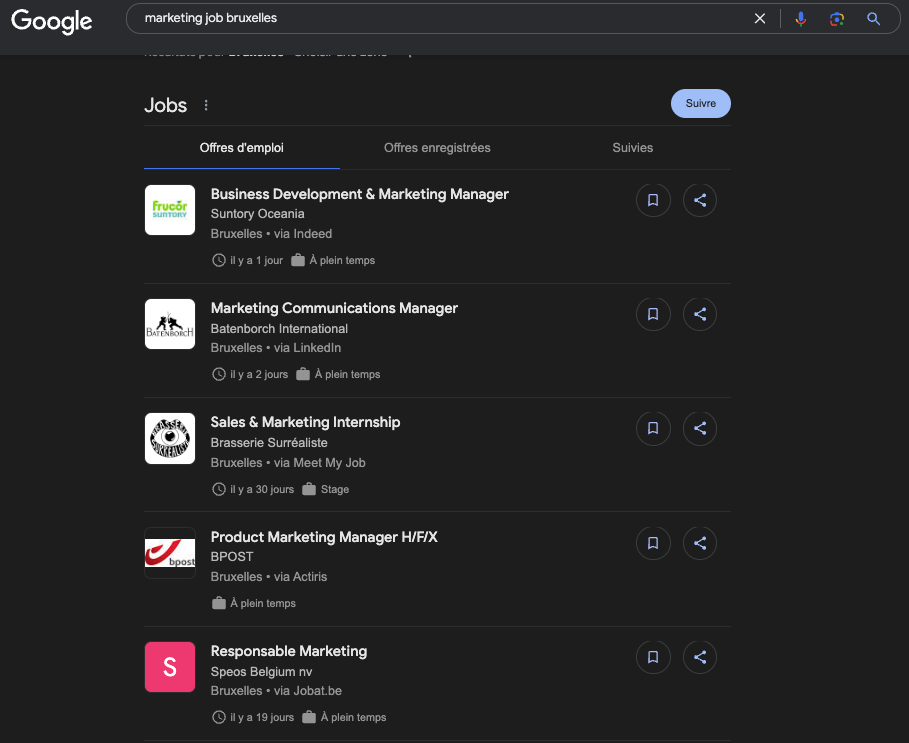Click Bruxelles • via Indeed text

[x=271, y=234]
